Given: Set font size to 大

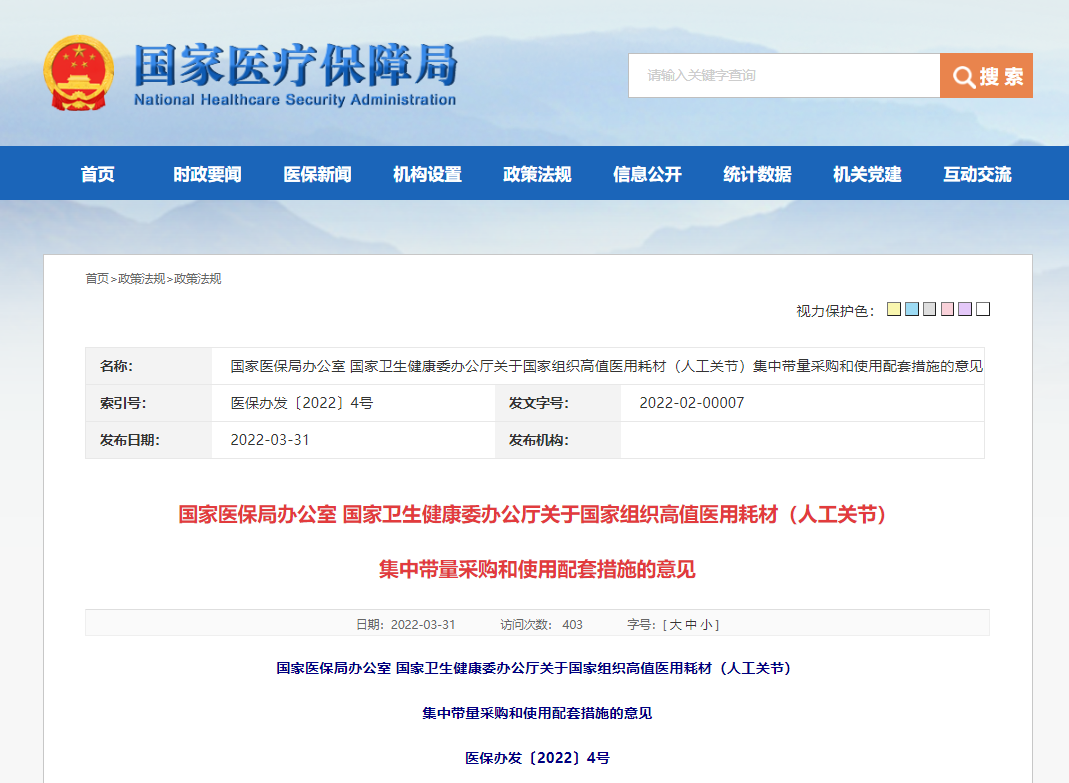Looking at the screenshot, I should pyautogui.click(x=677, y=624).
